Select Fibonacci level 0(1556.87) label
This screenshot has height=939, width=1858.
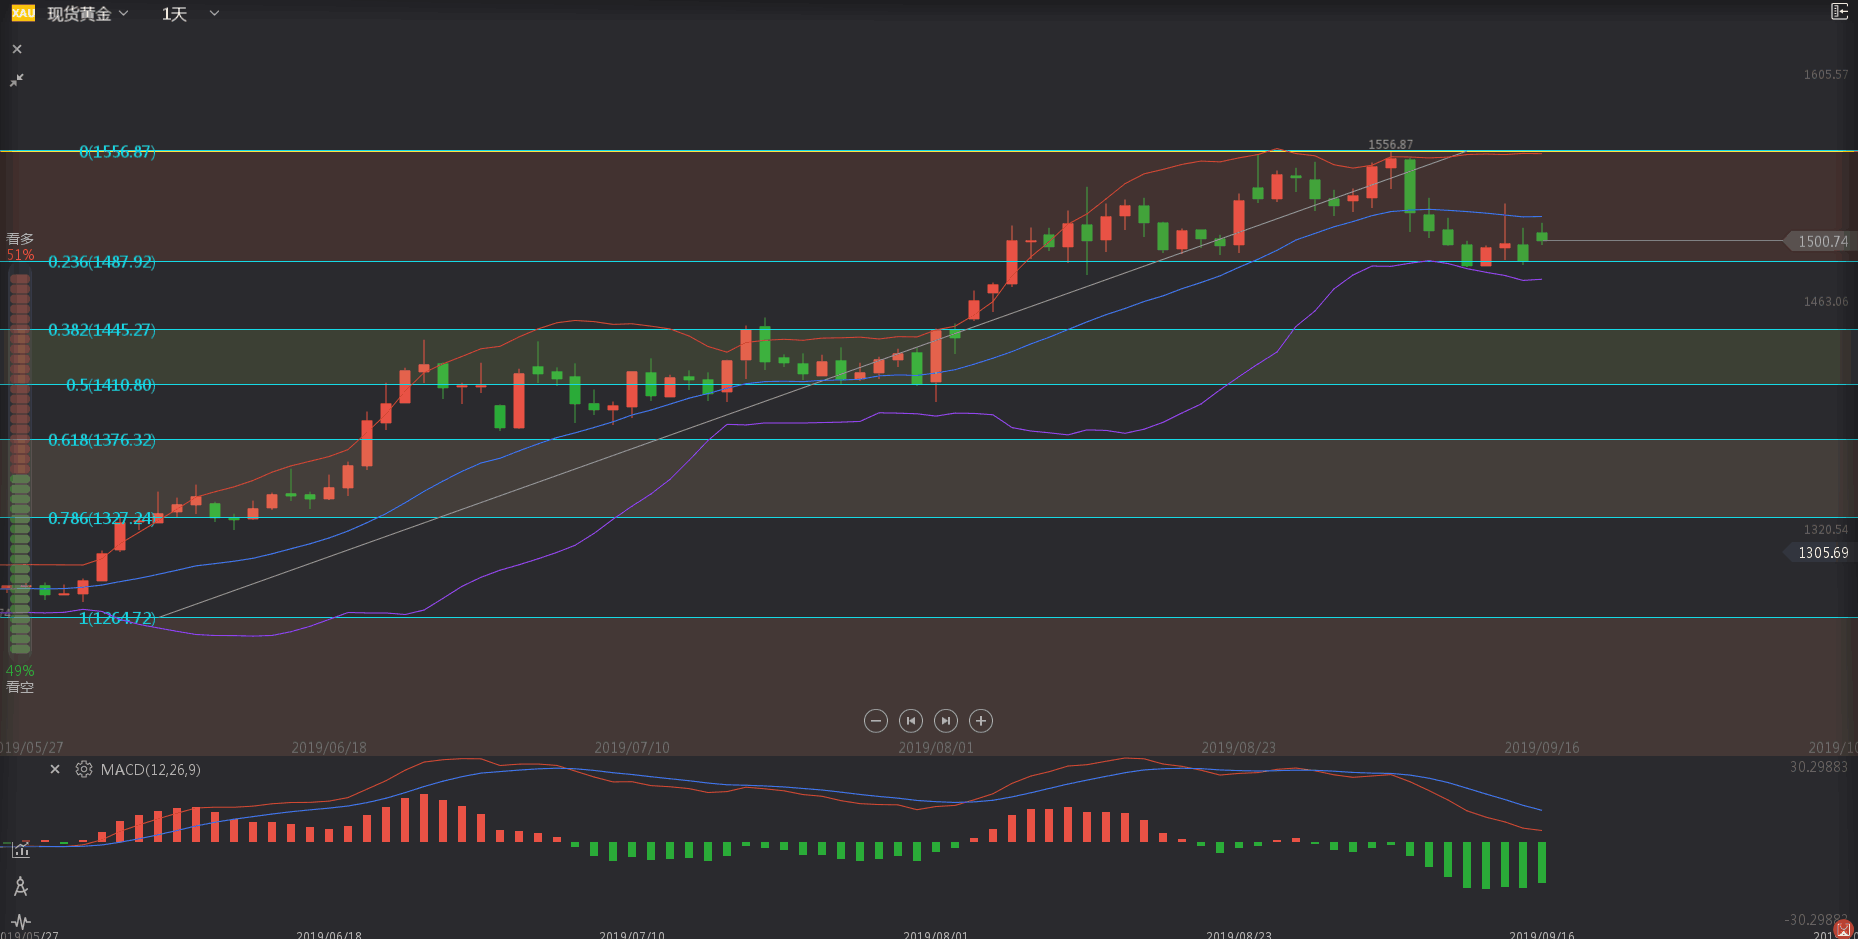(117, 152)
